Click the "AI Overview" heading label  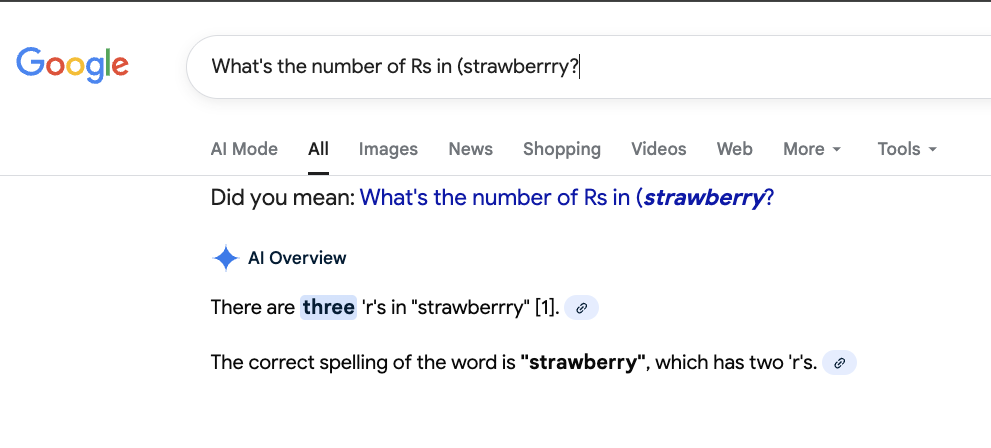297,258
